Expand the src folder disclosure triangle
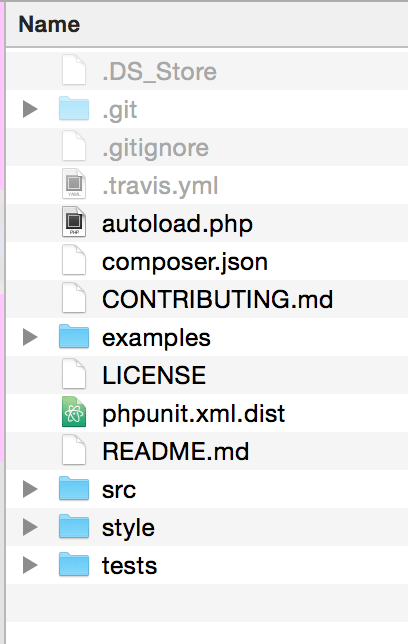The height and width of the screenshot is (644, 408). pyautogui.click(x=30, y=489)
